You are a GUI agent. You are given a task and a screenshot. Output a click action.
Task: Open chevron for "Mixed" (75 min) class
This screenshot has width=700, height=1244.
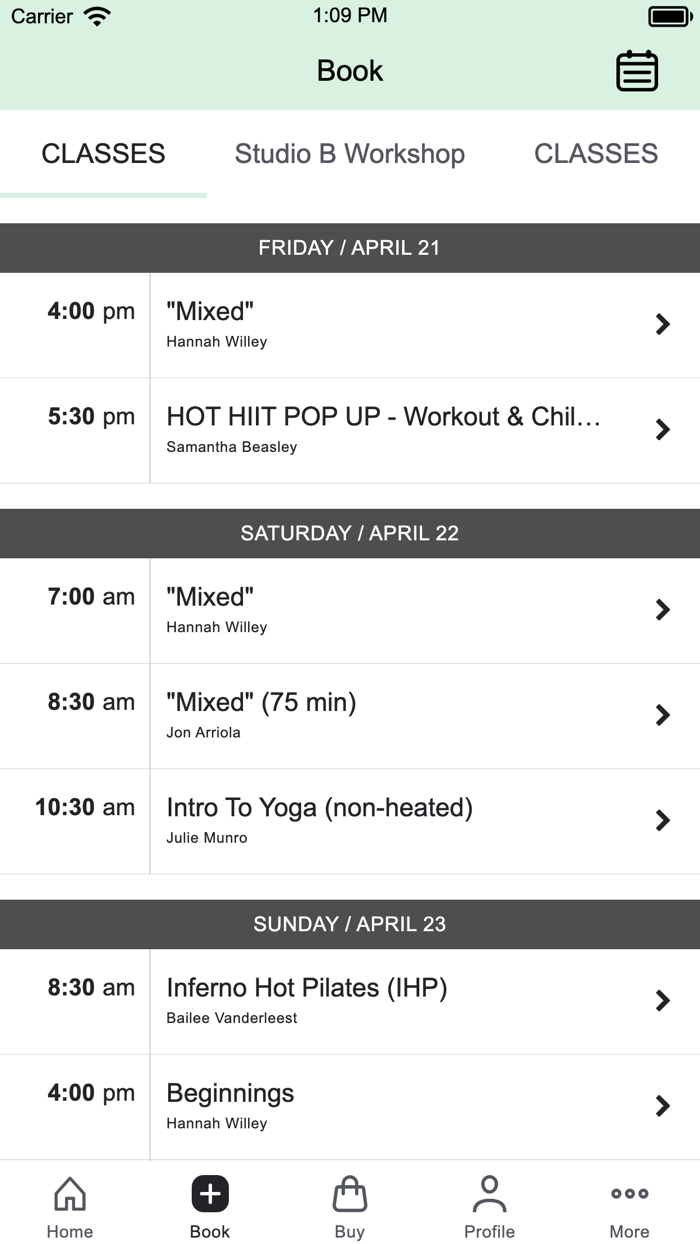662,715
